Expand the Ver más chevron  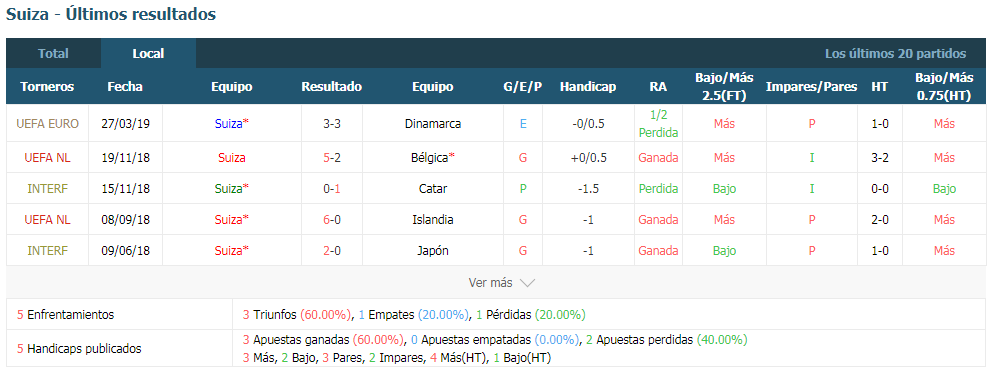527,283
